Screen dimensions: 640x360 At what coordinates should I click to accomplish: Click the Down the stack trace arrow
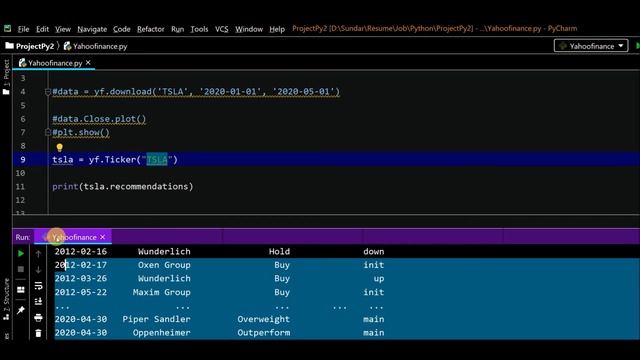[38, 270]
